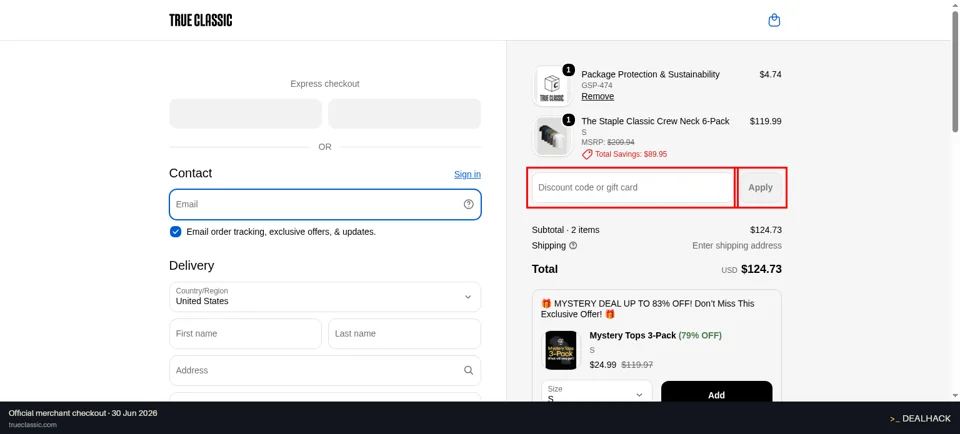Open the shopping bag cart icon
The image size is (960, 434).
coord(774,20)
